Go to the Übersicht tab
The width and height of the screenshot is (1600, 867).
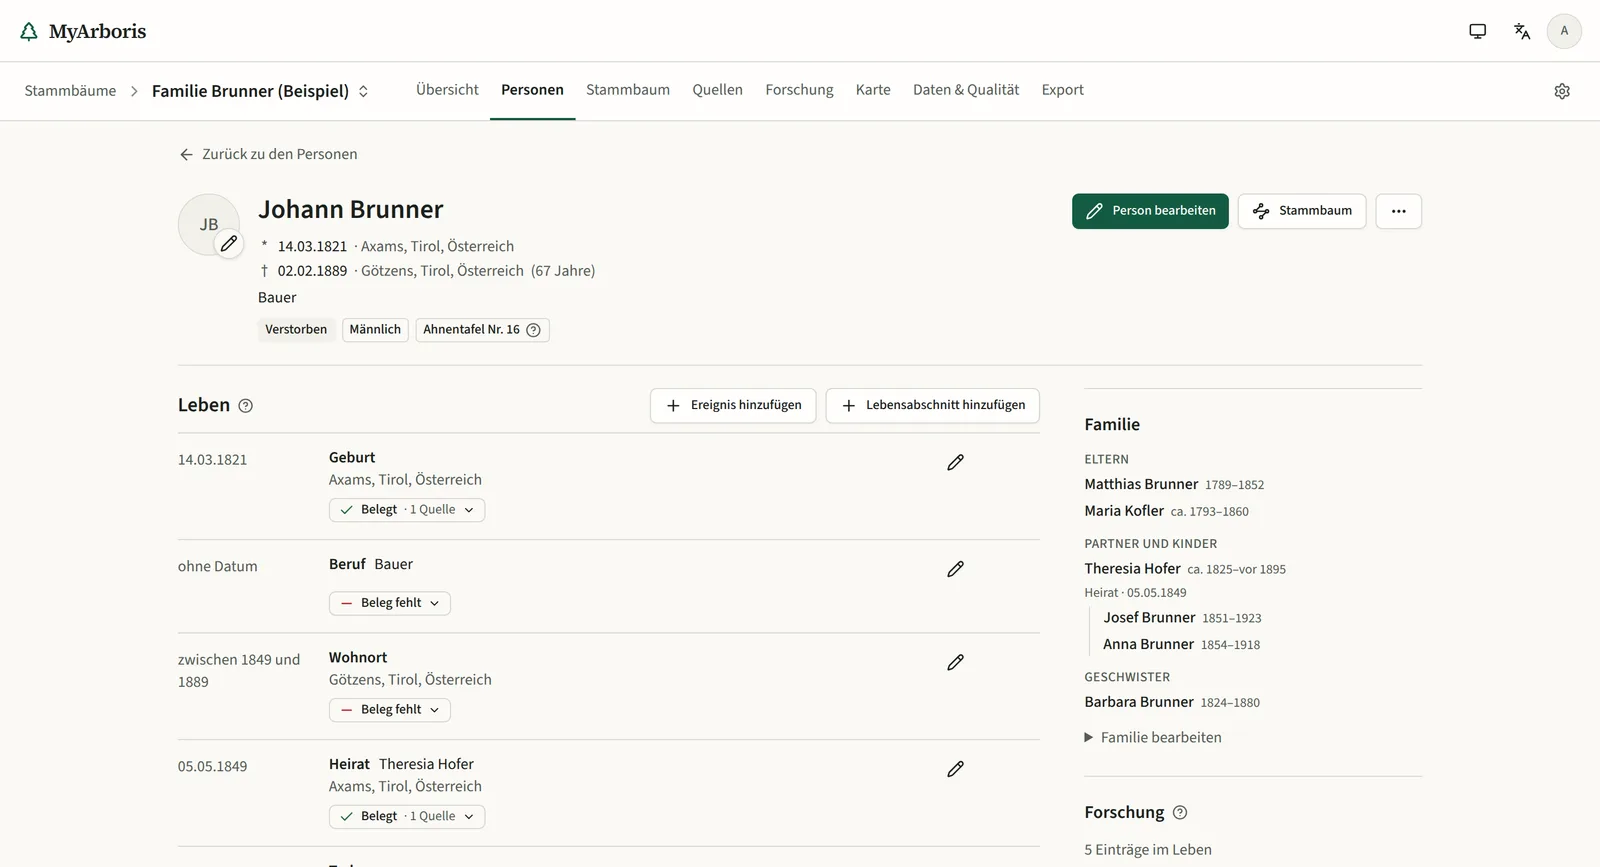(447, 90)
